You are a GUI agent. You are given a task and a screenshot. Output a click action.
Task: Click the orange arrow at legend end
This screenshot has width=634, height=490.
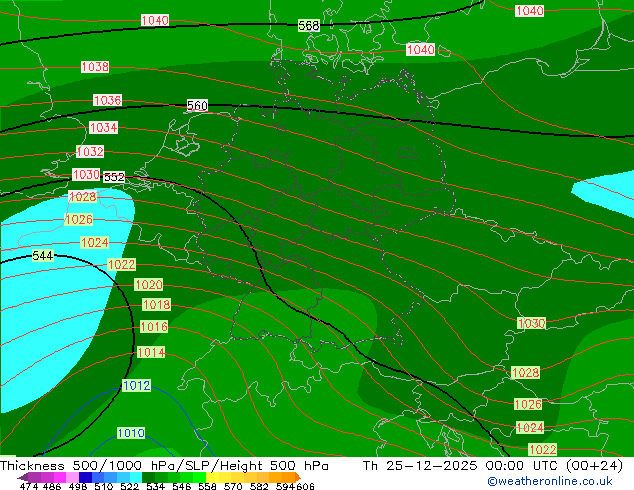[x=298, y=477]
